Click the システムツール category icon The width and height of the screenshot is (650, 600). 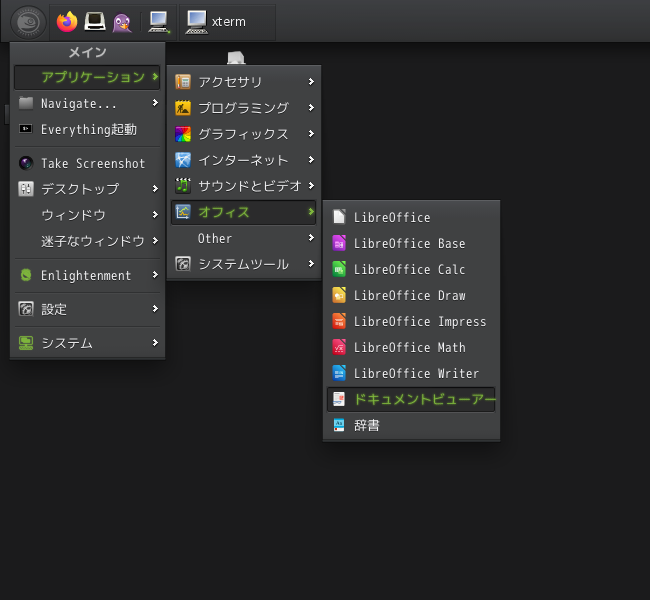[183, 264]
